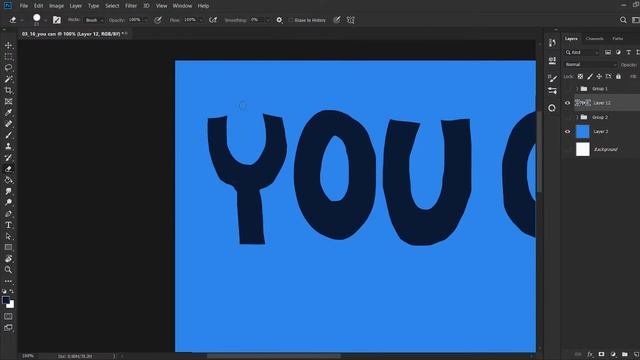
Task: Open the Libraries circular panel icon
Action: tap(552, 108)
